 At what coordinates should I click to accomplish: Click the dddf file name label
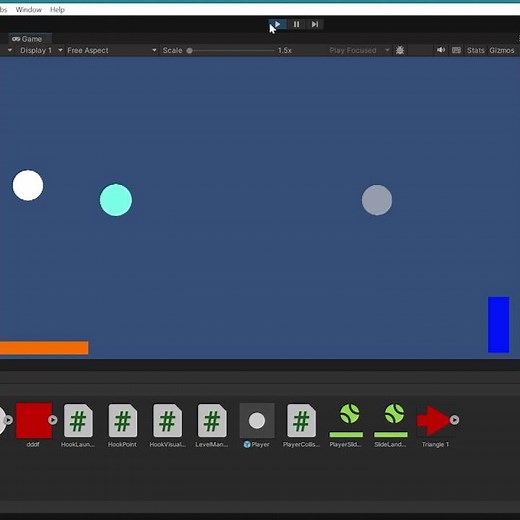tap(33, 444)
